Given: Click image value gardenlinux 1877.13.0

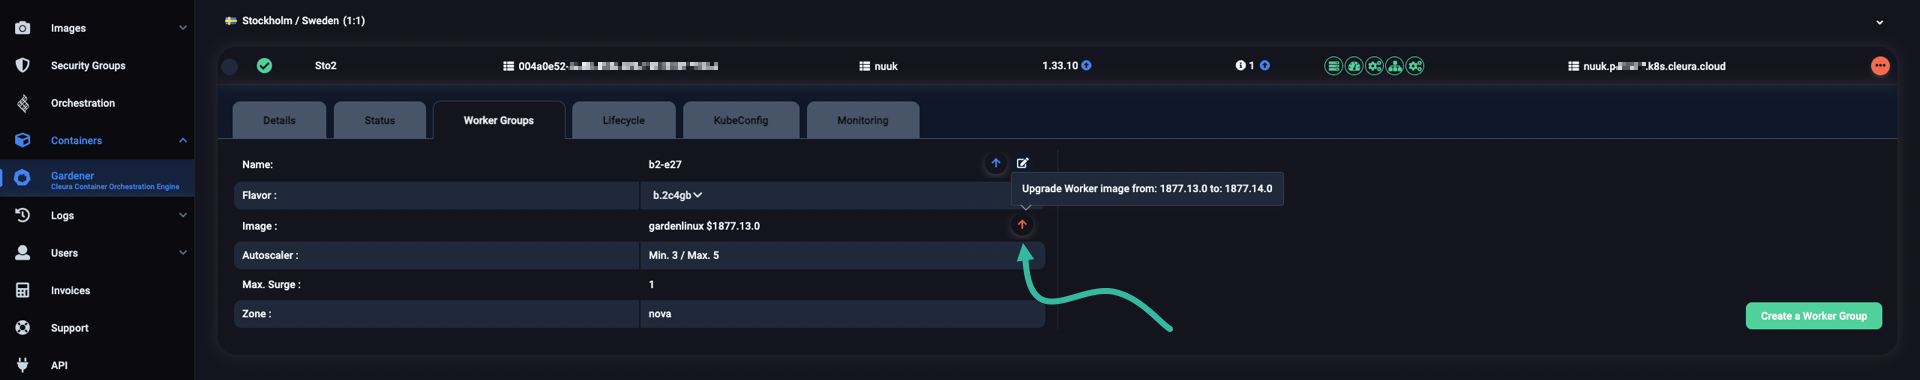Looking at the screenshot, I should (x=704, y=226).
